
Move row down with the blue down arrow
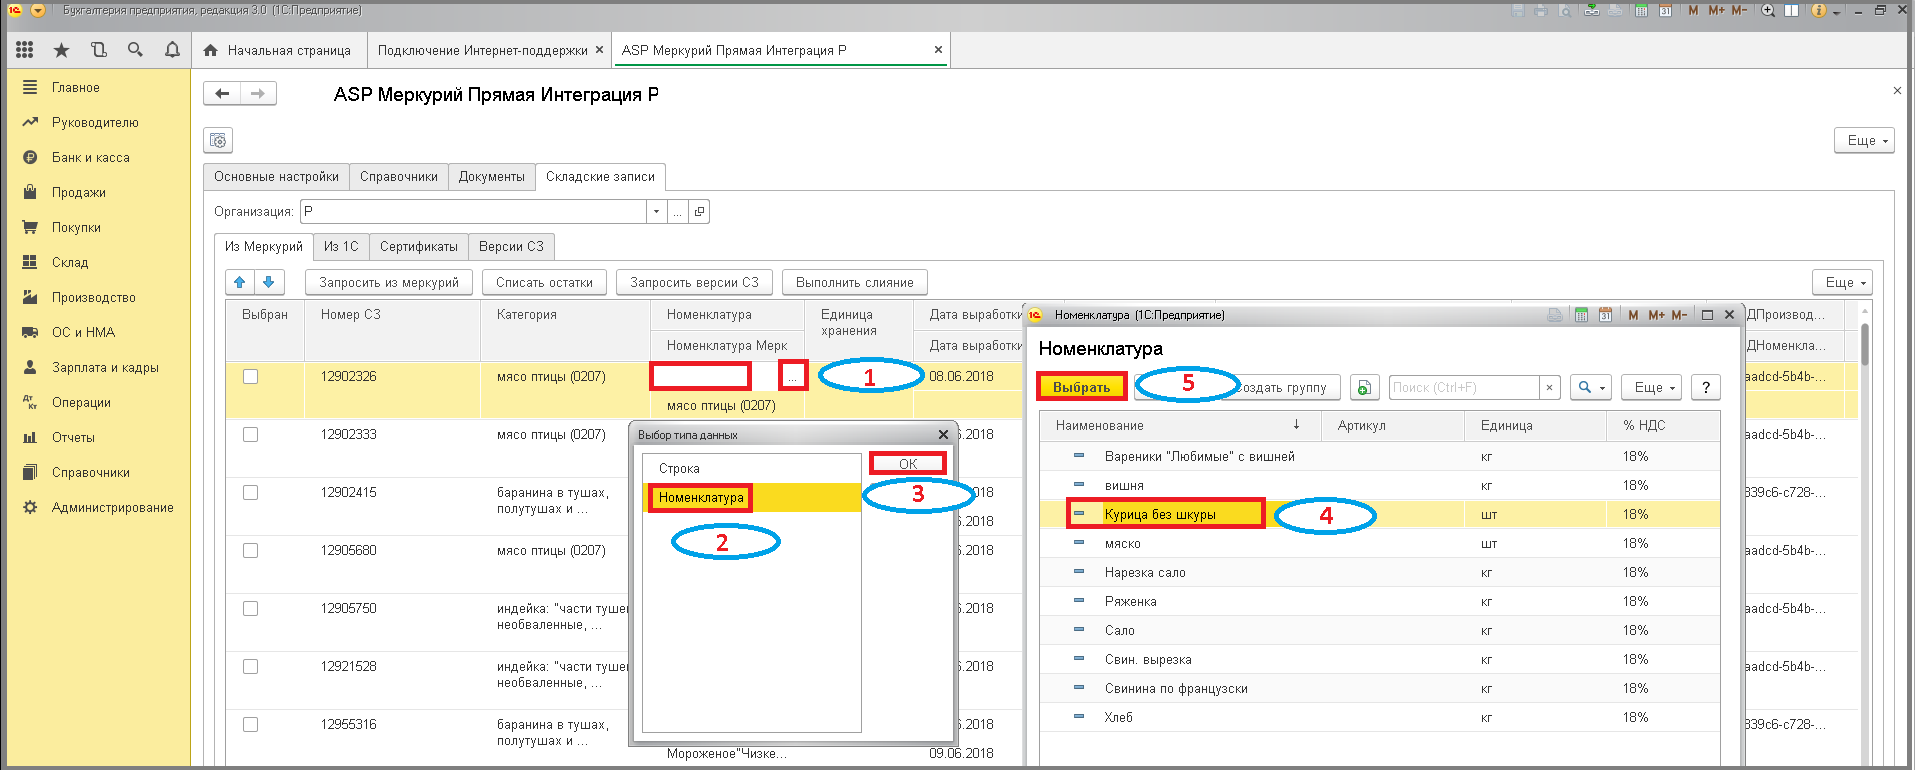269,282
